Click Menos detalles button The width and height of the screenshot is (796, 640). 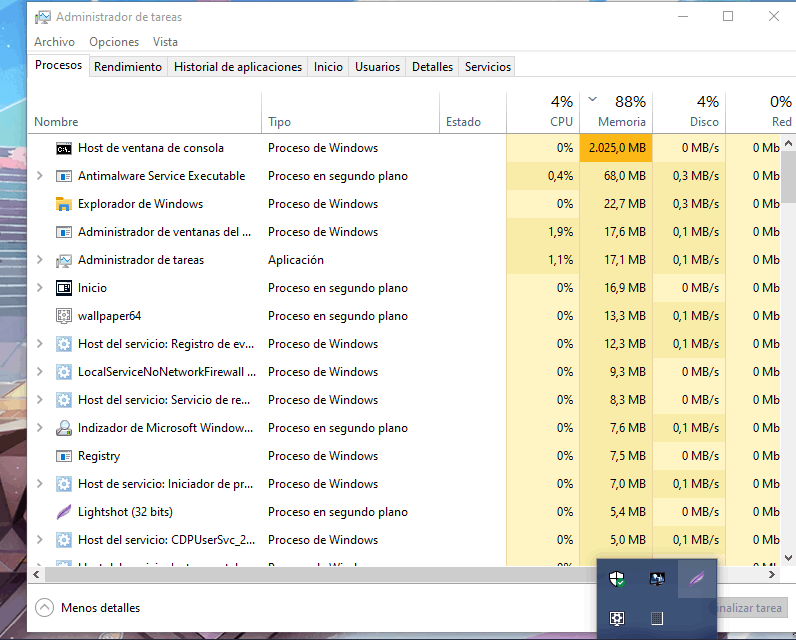click(88, 608)
